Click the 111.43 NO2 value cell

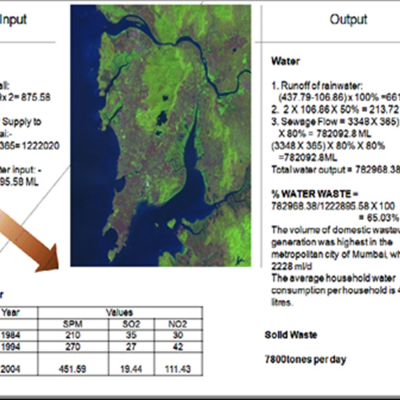coord(178,369)
